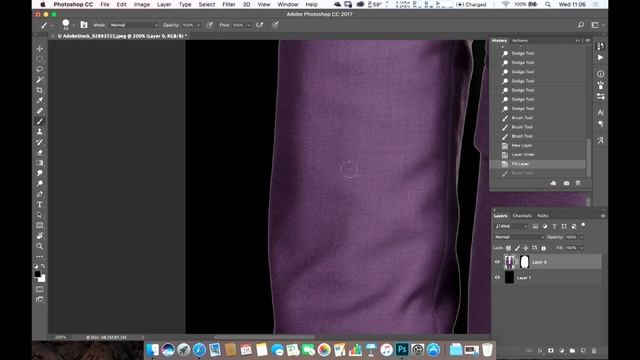Switch to the Paths tab

coord(542,216)
